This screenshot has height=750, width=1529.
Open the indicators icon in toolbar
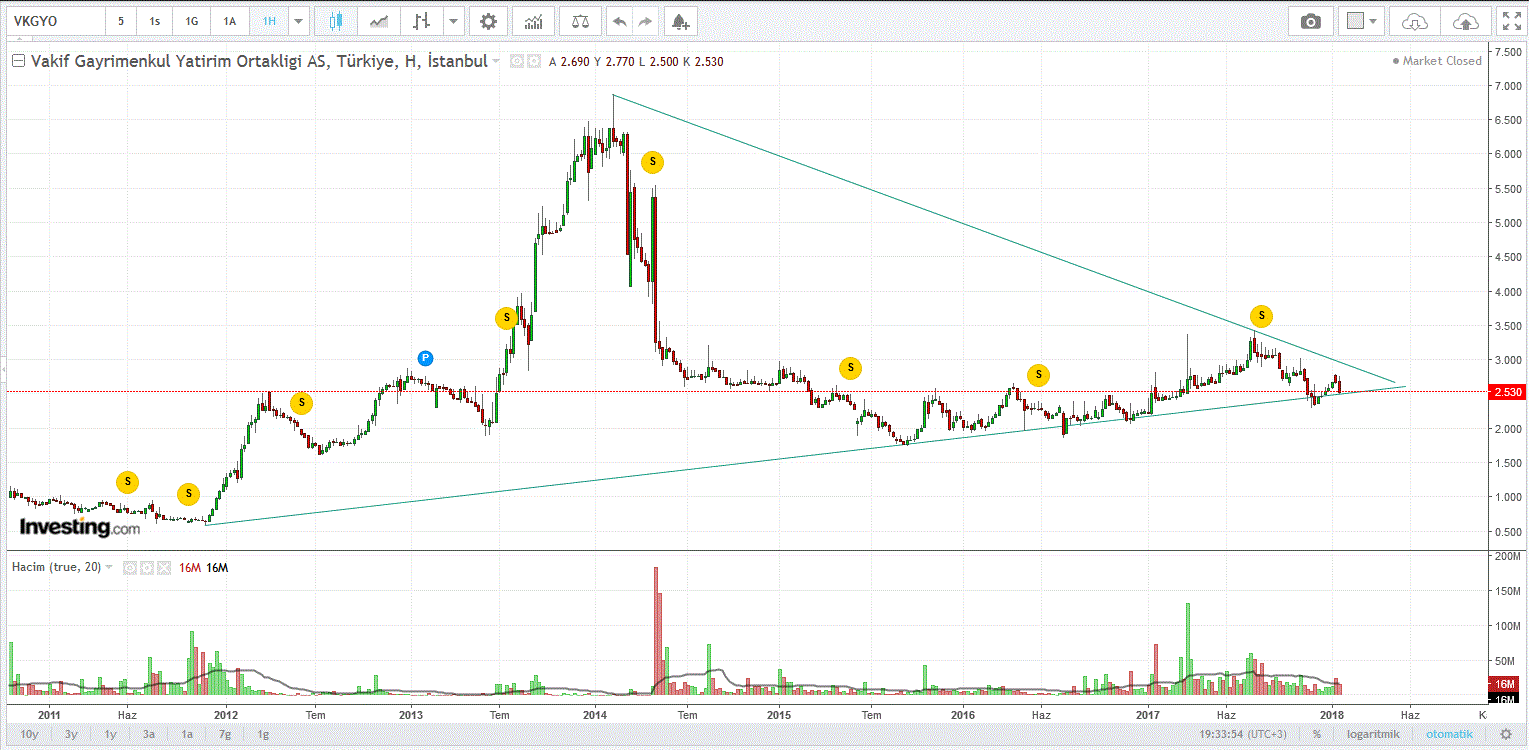coord(534,21)
